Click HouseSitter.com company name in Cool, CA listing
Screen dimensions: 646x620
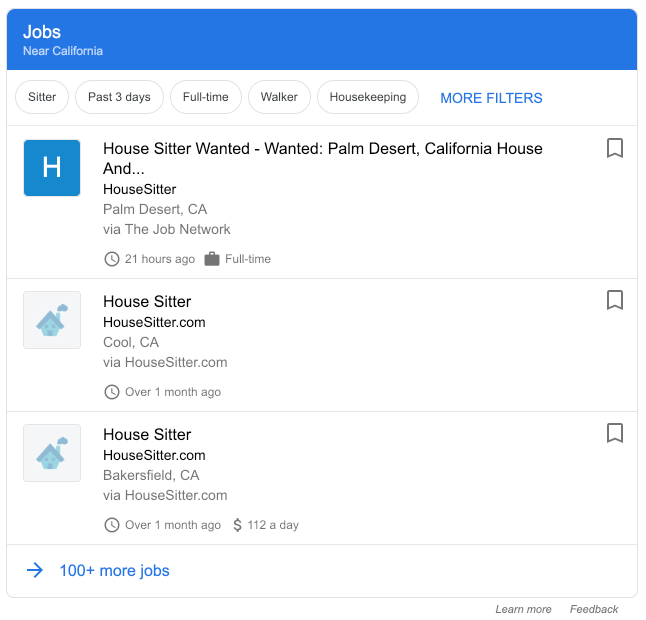click(154, 322)
